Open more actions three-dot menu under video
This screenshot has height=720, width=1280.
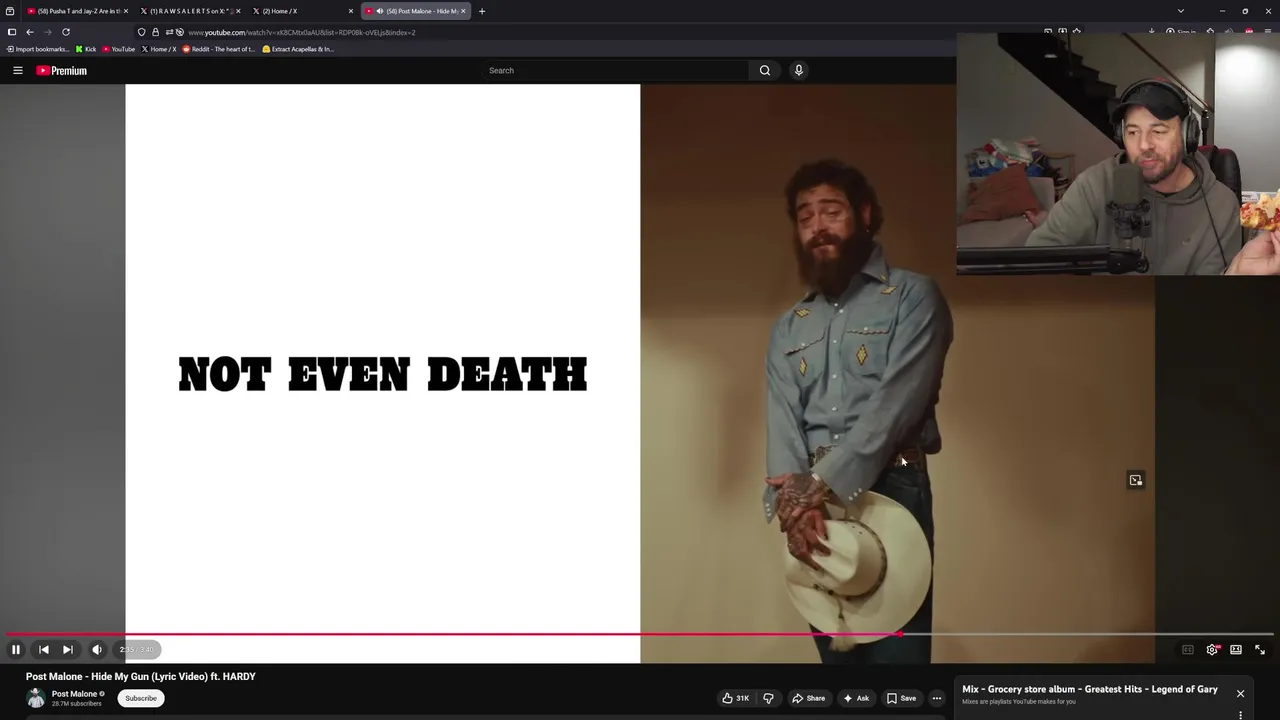[x=937, y=698]
